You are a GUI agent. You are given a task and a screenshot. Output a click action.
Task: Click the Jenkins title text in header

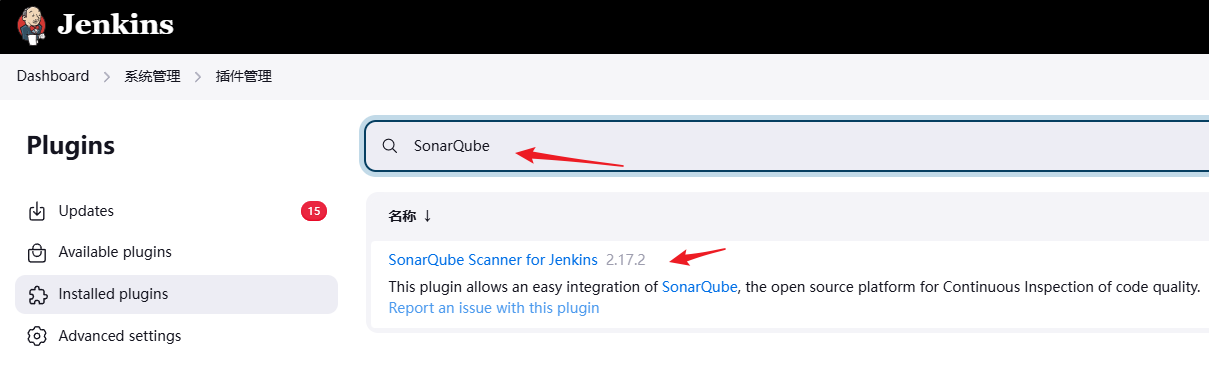[x=115, y=25]
